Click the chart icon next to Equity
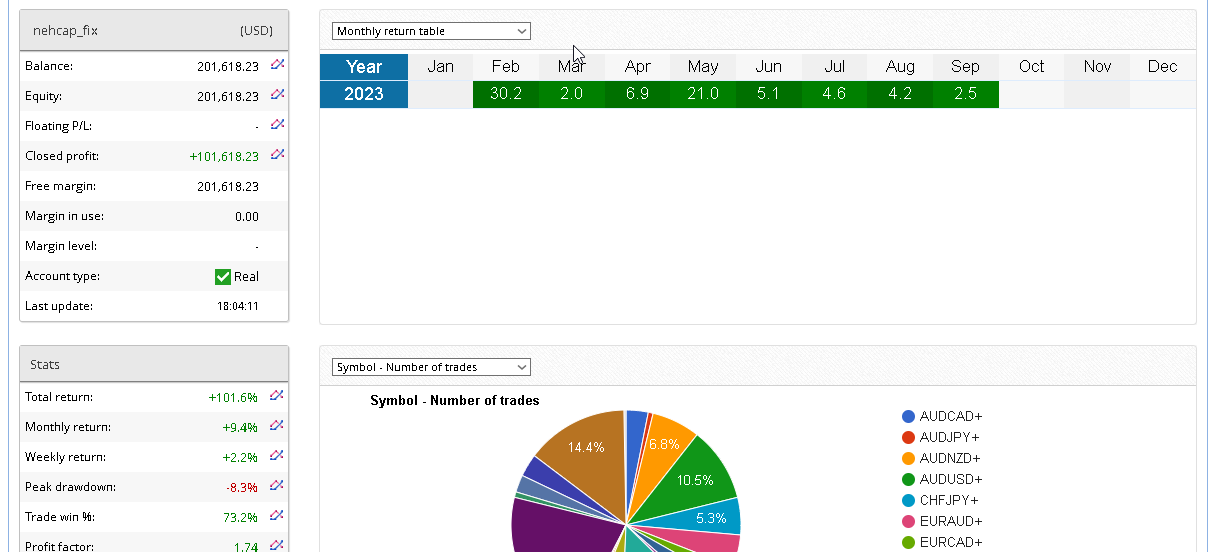 (x=278, y=95)
